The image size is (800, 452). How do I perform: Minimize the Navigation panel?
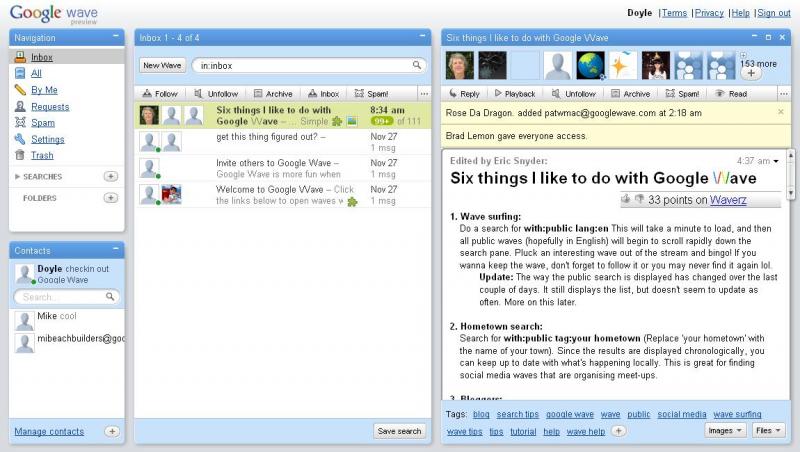(116, 36)
